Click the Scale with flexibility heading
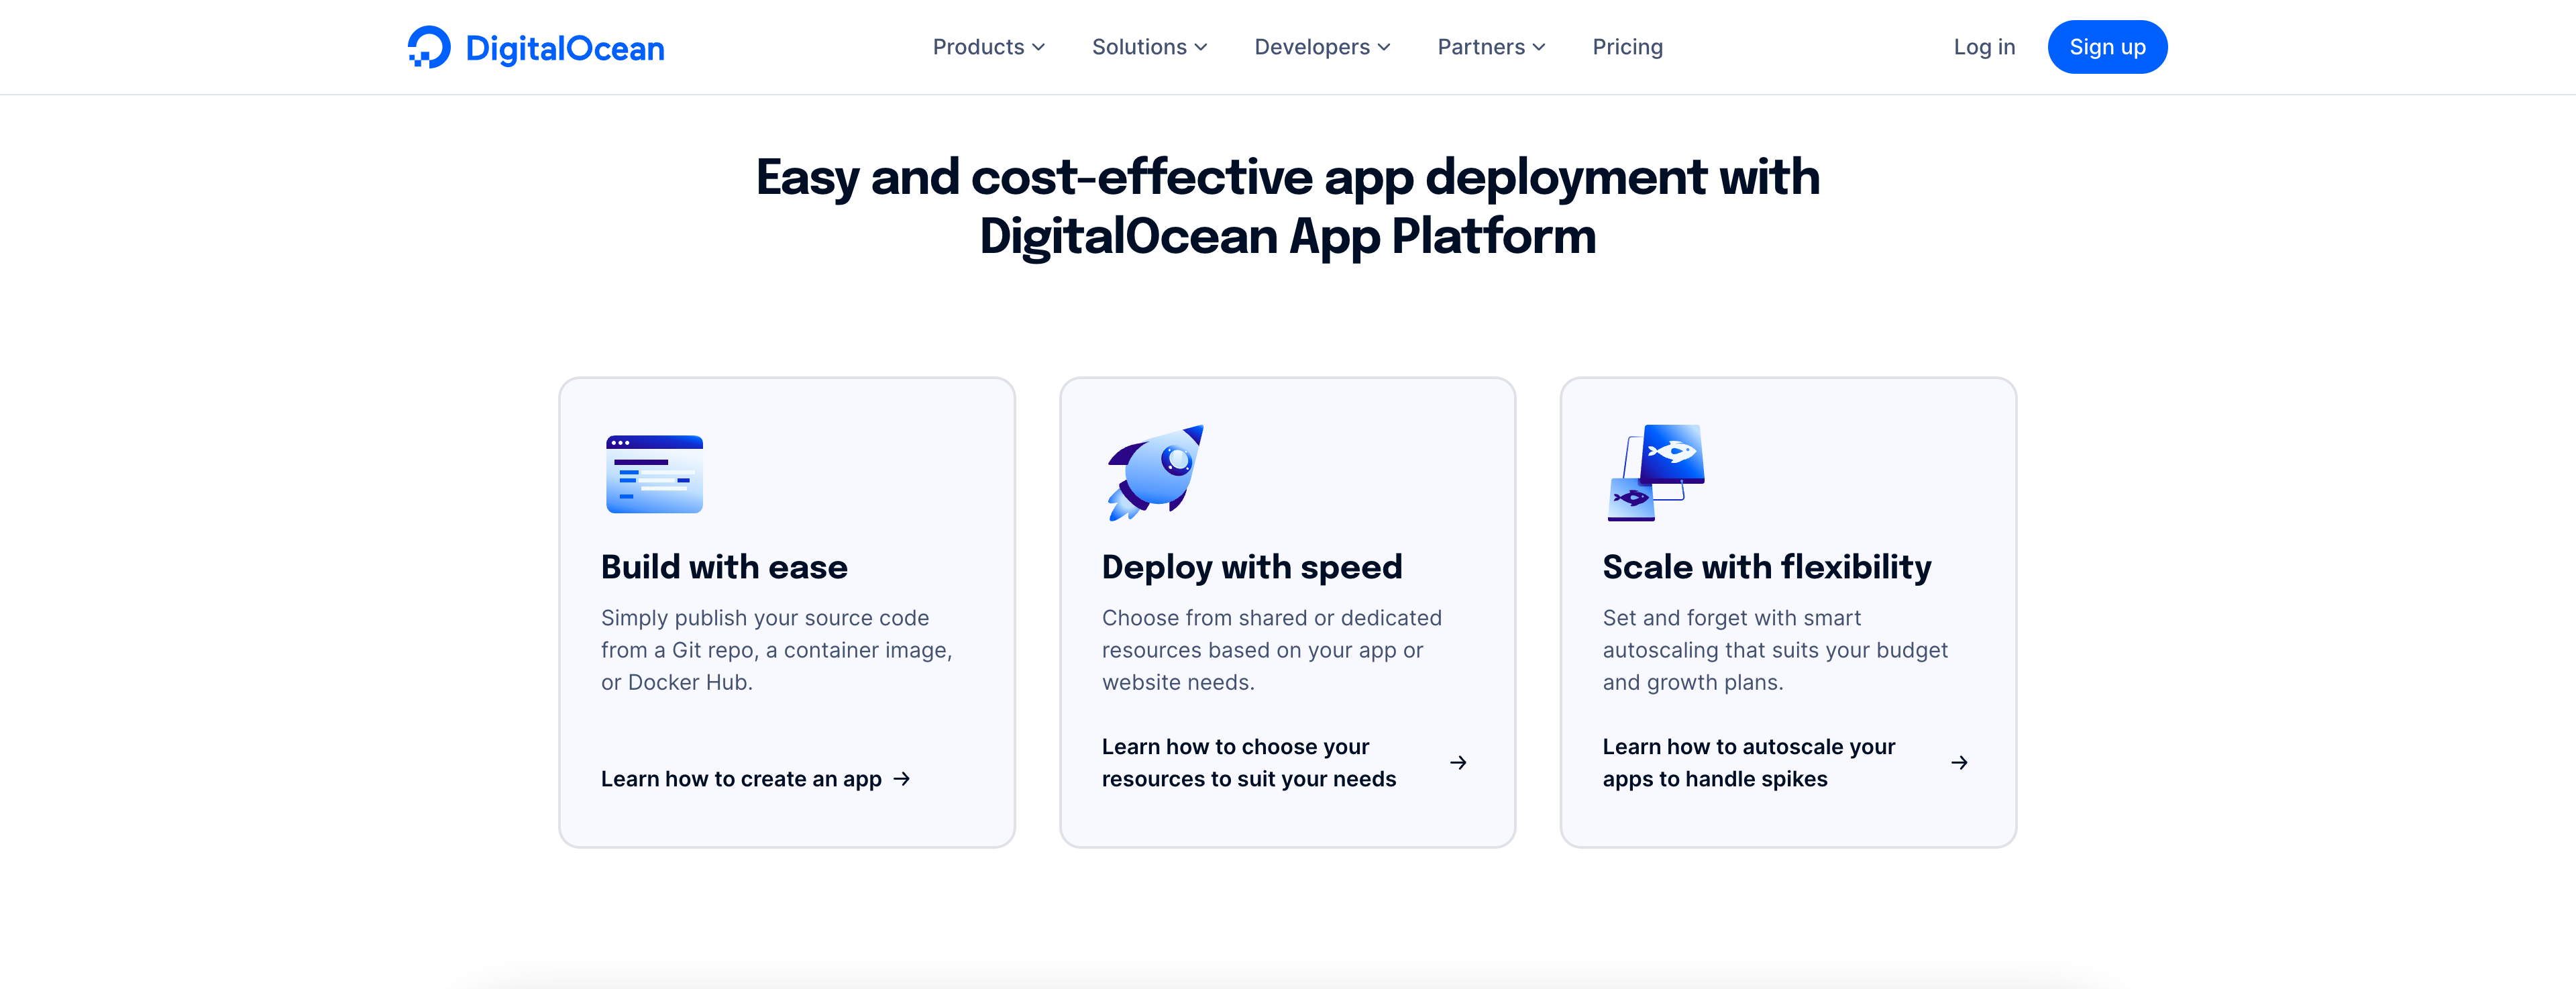Screen dimensions: 2576x989 1767,567
